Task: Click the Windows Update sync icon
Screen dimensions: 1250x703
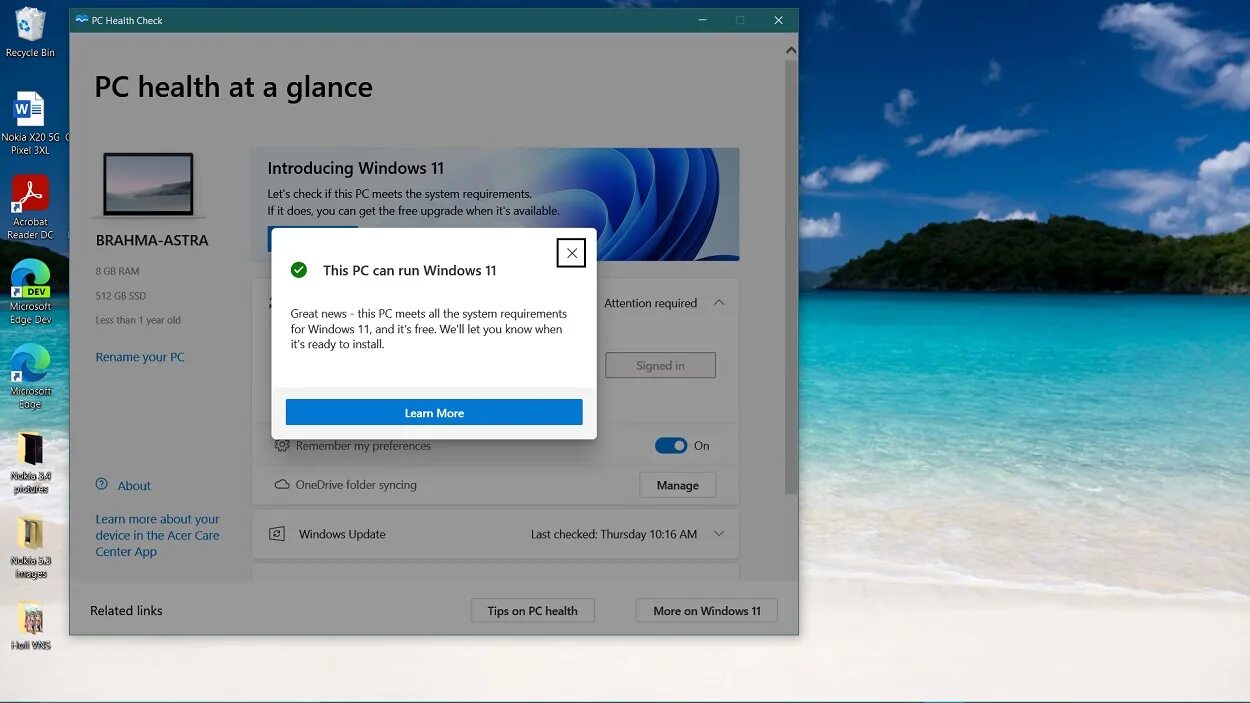Action: pos(277,534)
